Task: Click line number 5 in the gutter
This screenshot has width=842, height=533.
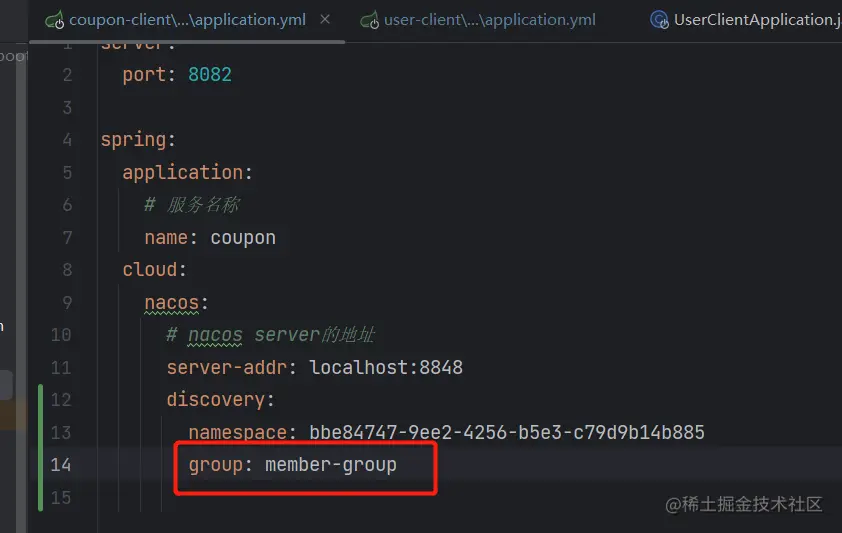Action: 67,173
